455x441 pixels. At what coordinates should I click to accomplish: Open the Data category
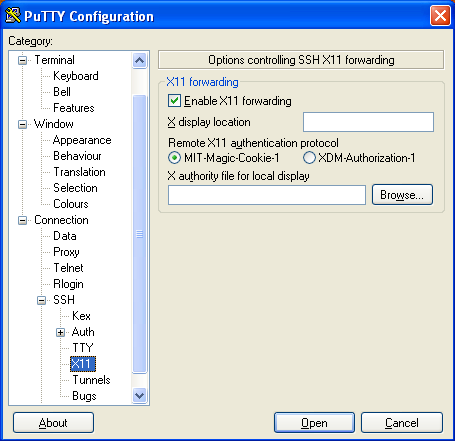(65, 236)
